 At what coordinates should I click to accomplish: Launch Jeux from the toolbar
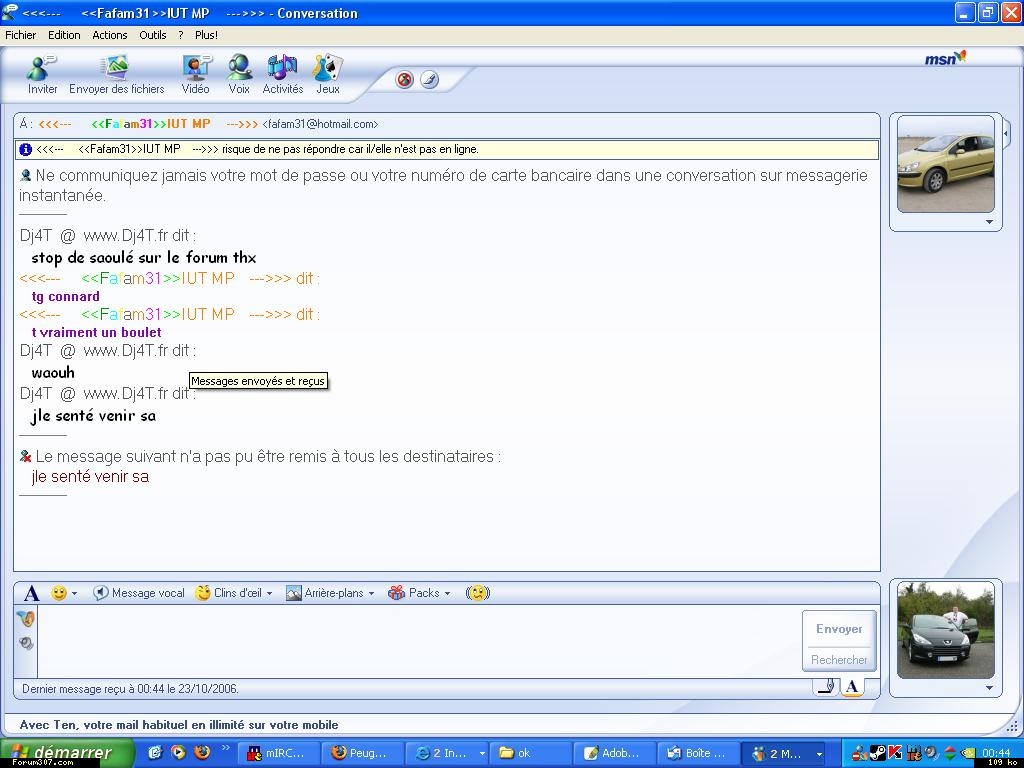[x=327, y=74]
